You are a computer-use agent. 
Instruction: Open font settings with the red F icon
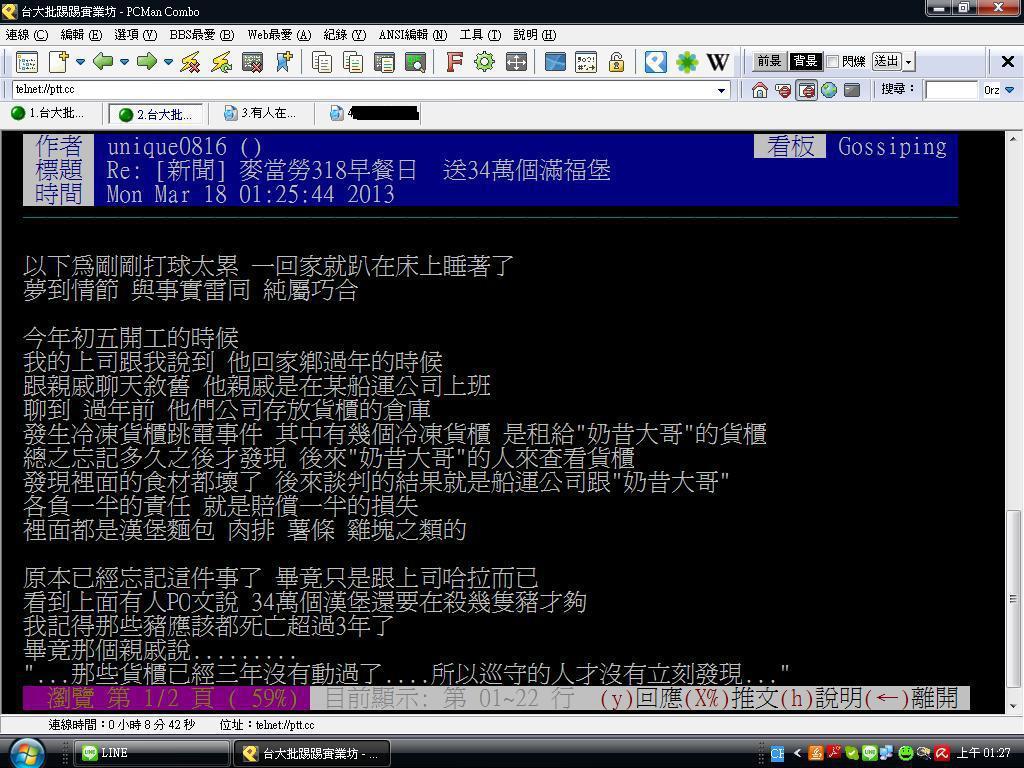[454, 62]
